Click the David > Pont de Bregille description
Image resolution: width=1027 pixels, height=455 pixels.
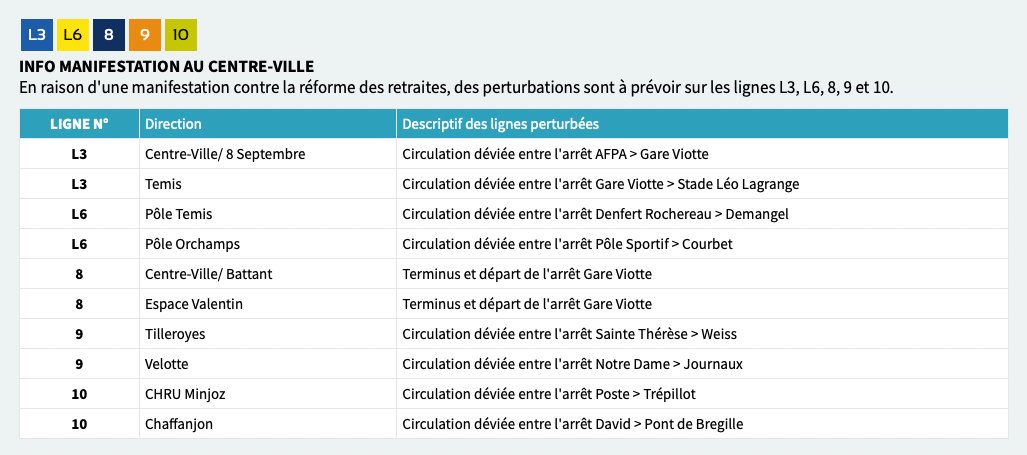tap(702, 424)
